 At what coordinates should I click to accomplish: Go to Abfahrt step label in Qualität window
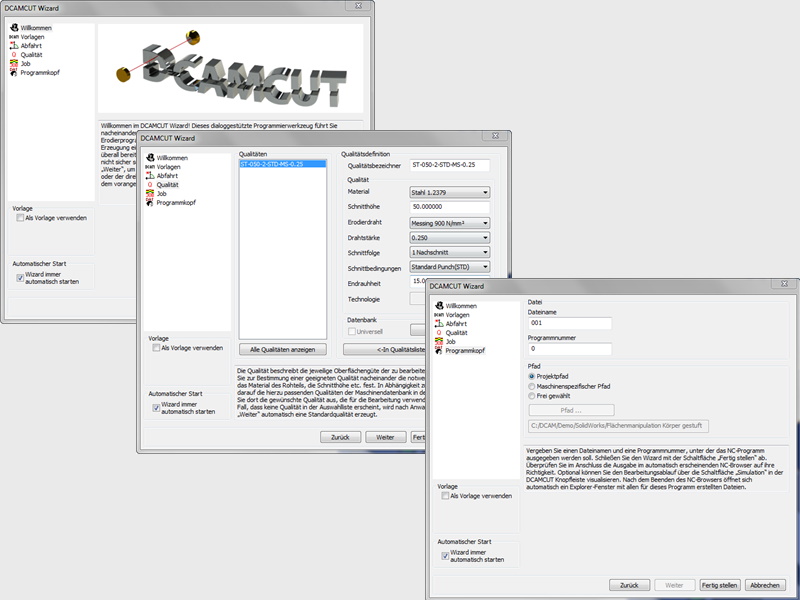point(167,176)
